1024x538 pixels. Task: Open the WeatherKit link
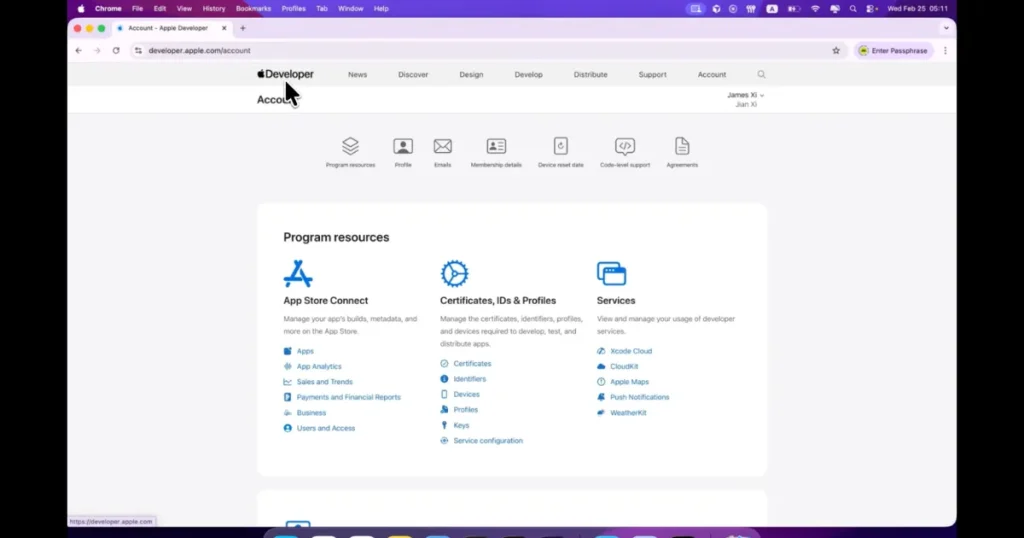(x=628, y=413)
